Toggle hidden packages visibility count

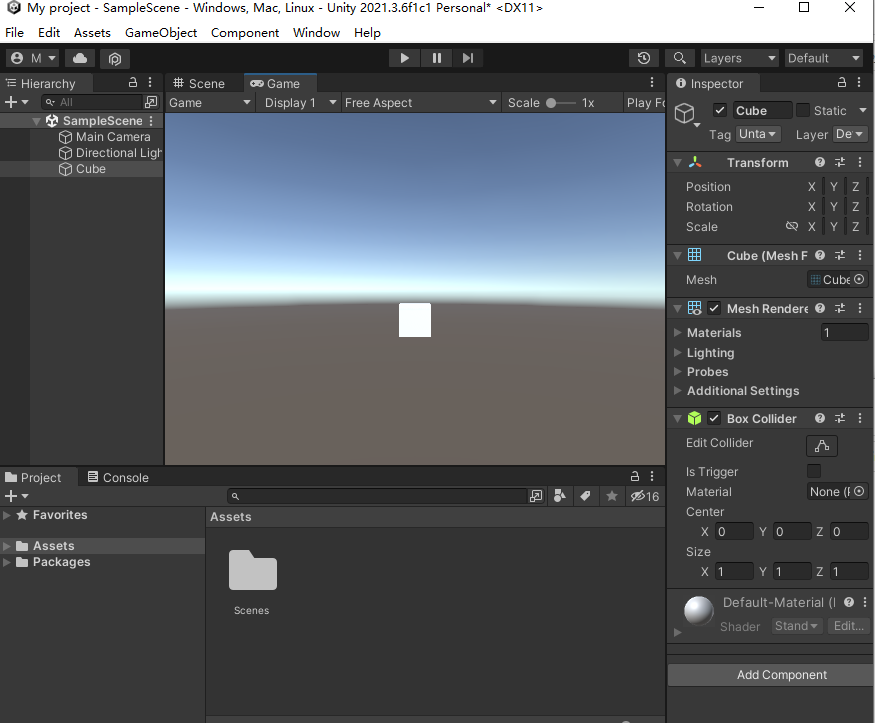[x=645, y=496]
